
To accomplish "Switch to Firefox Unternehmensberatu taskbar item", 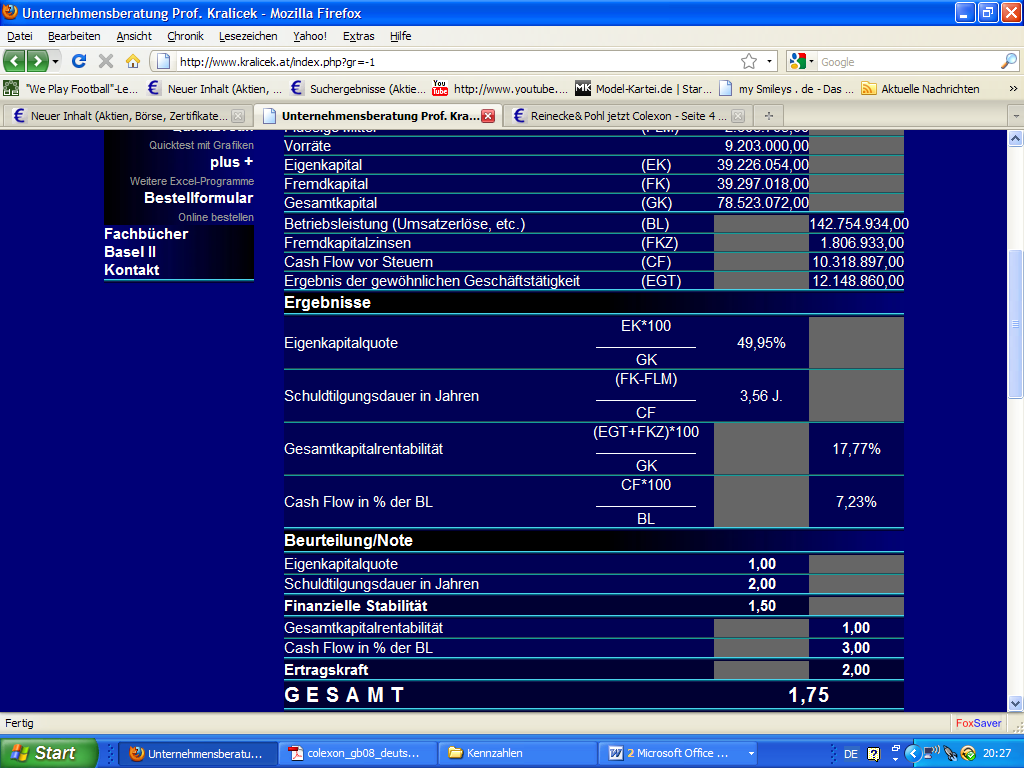I will coord(197,753).
